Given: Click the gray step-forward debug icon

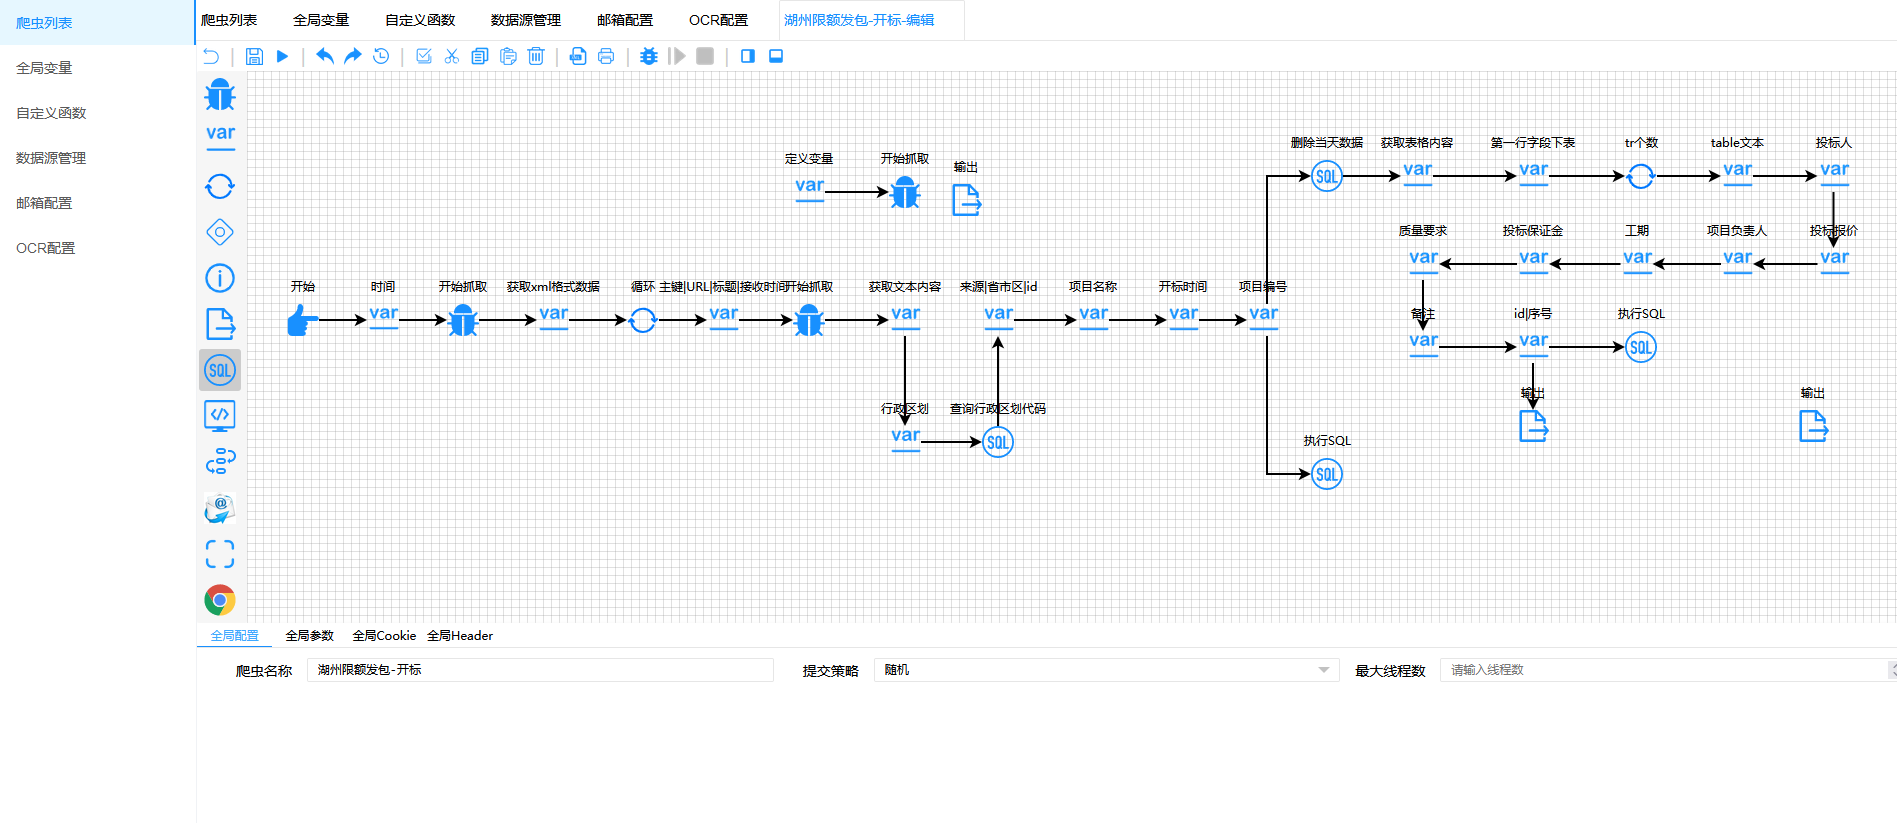Looking at the screenshot, I should pyautogui.click(x=677, y=56).
